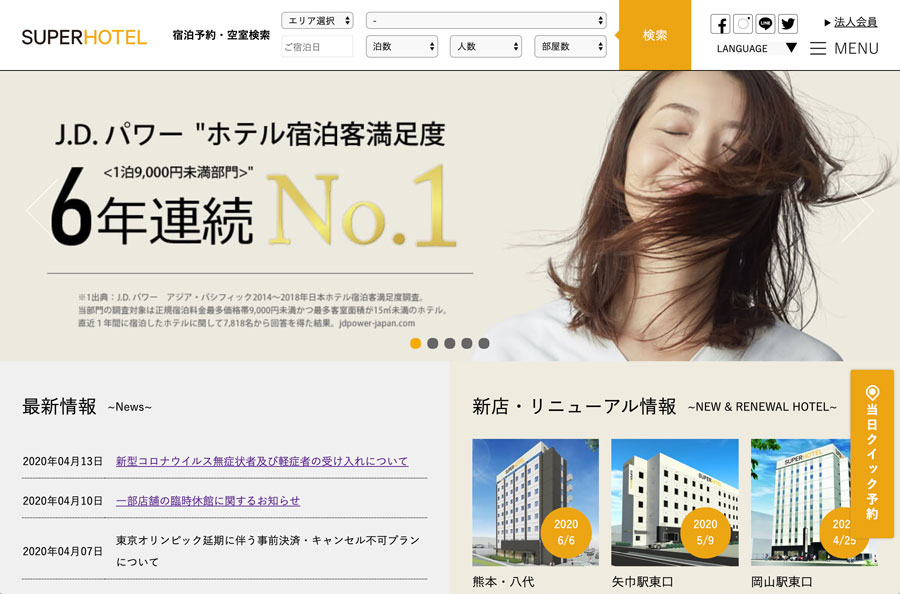Screen dimensions: 900x594
Task: Open the Facebook social icon
Action: [720, 24]
